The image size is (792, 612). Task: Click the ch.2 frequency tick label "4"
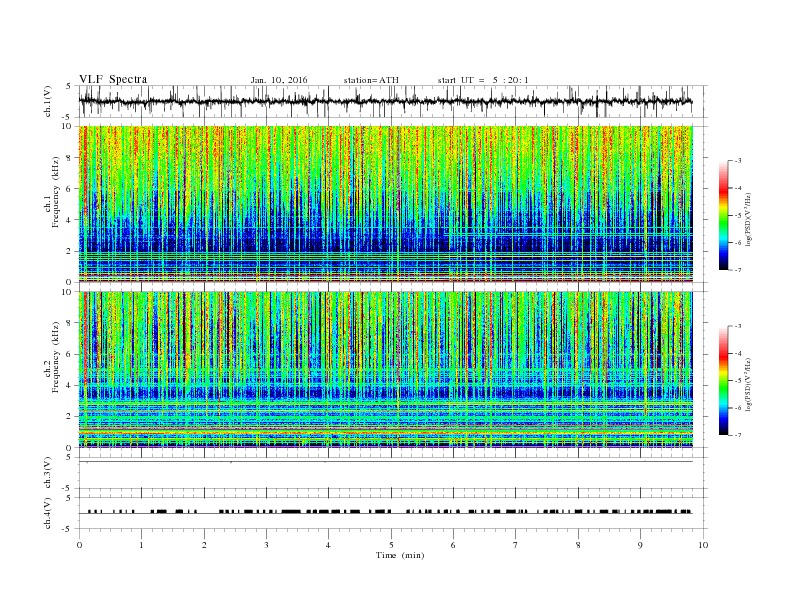pyautogui.click(x=70, y=385)
